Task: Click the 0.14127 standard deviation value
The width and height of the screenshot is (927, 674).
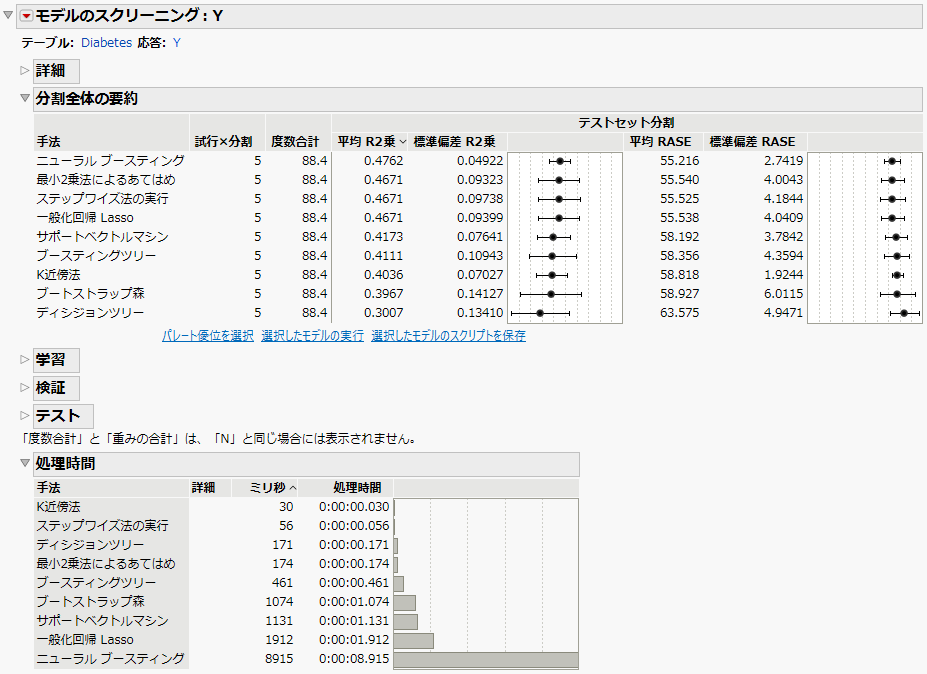Action: pyautogui.click(x=479, y=293)
